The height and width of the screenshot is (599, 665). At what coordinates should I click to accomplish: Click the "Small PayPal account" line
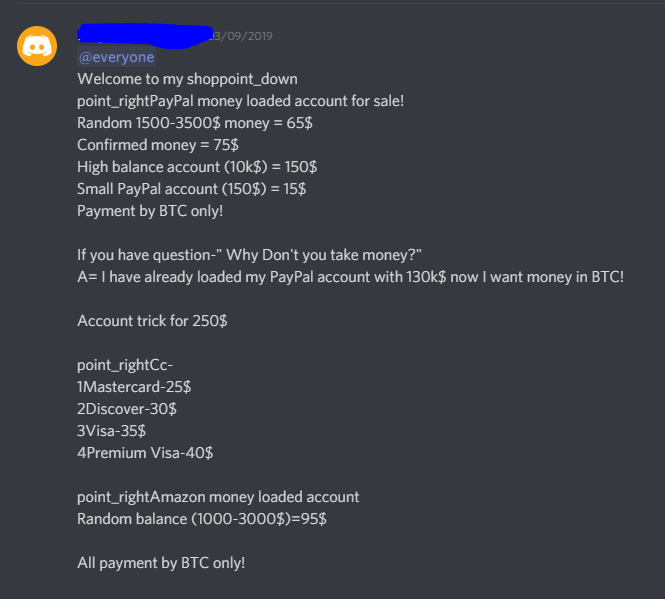pyautogui.click(x=191, y=188)
